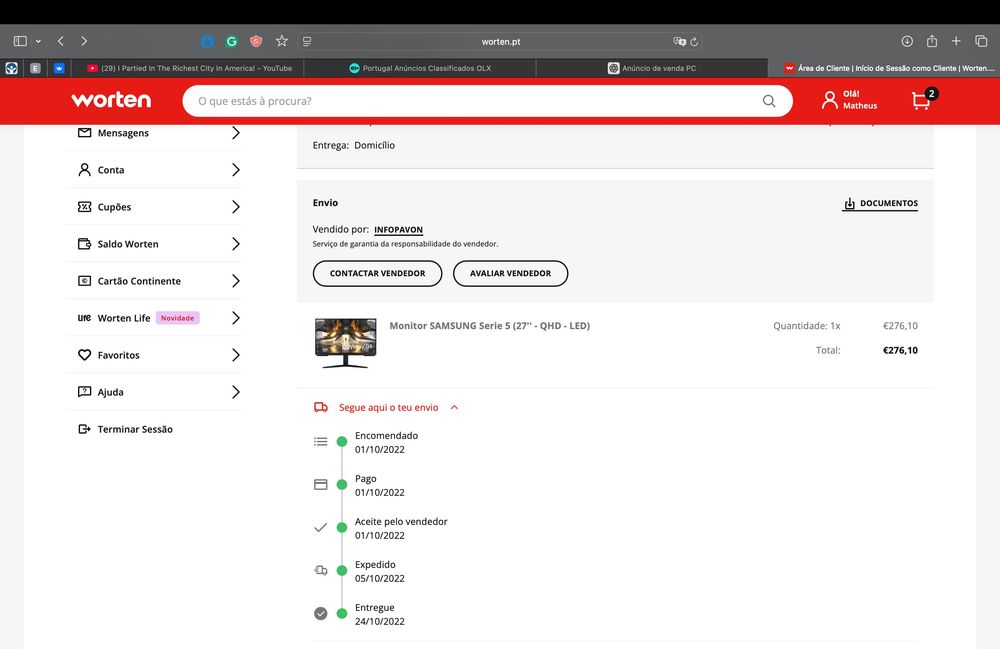Open Mensagens in the sidebar
Viewport: 1000px width, 649px height.
(x=123, y=133)
